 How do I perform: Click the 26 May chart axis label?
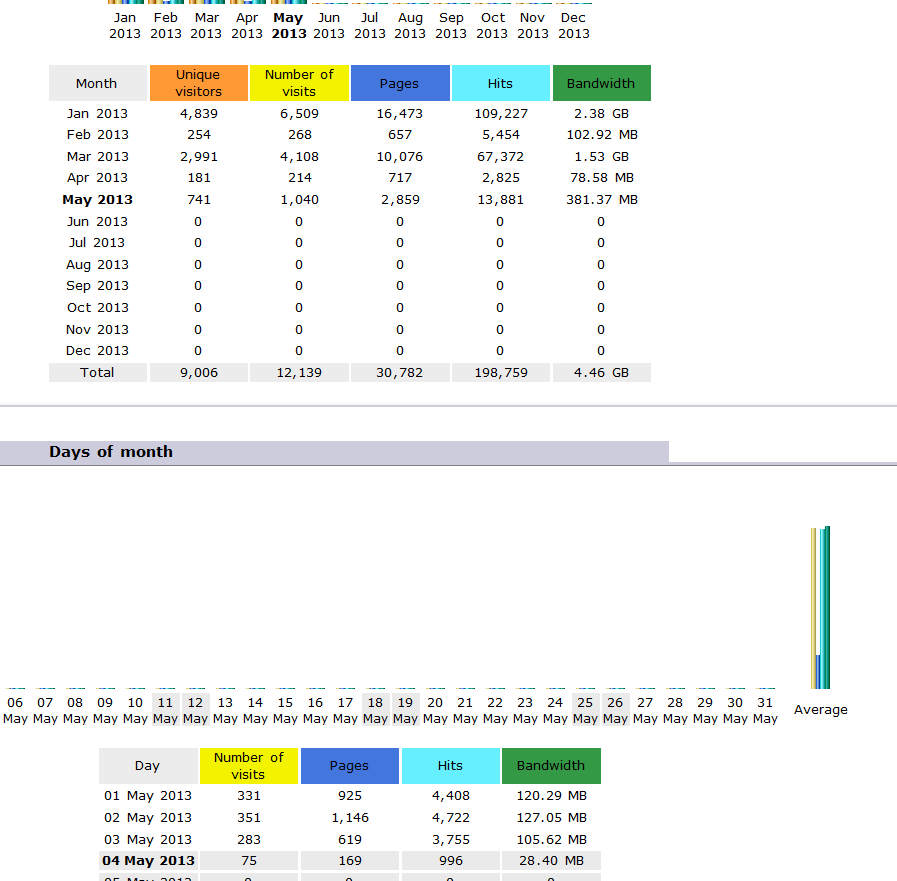pos(615,710)
